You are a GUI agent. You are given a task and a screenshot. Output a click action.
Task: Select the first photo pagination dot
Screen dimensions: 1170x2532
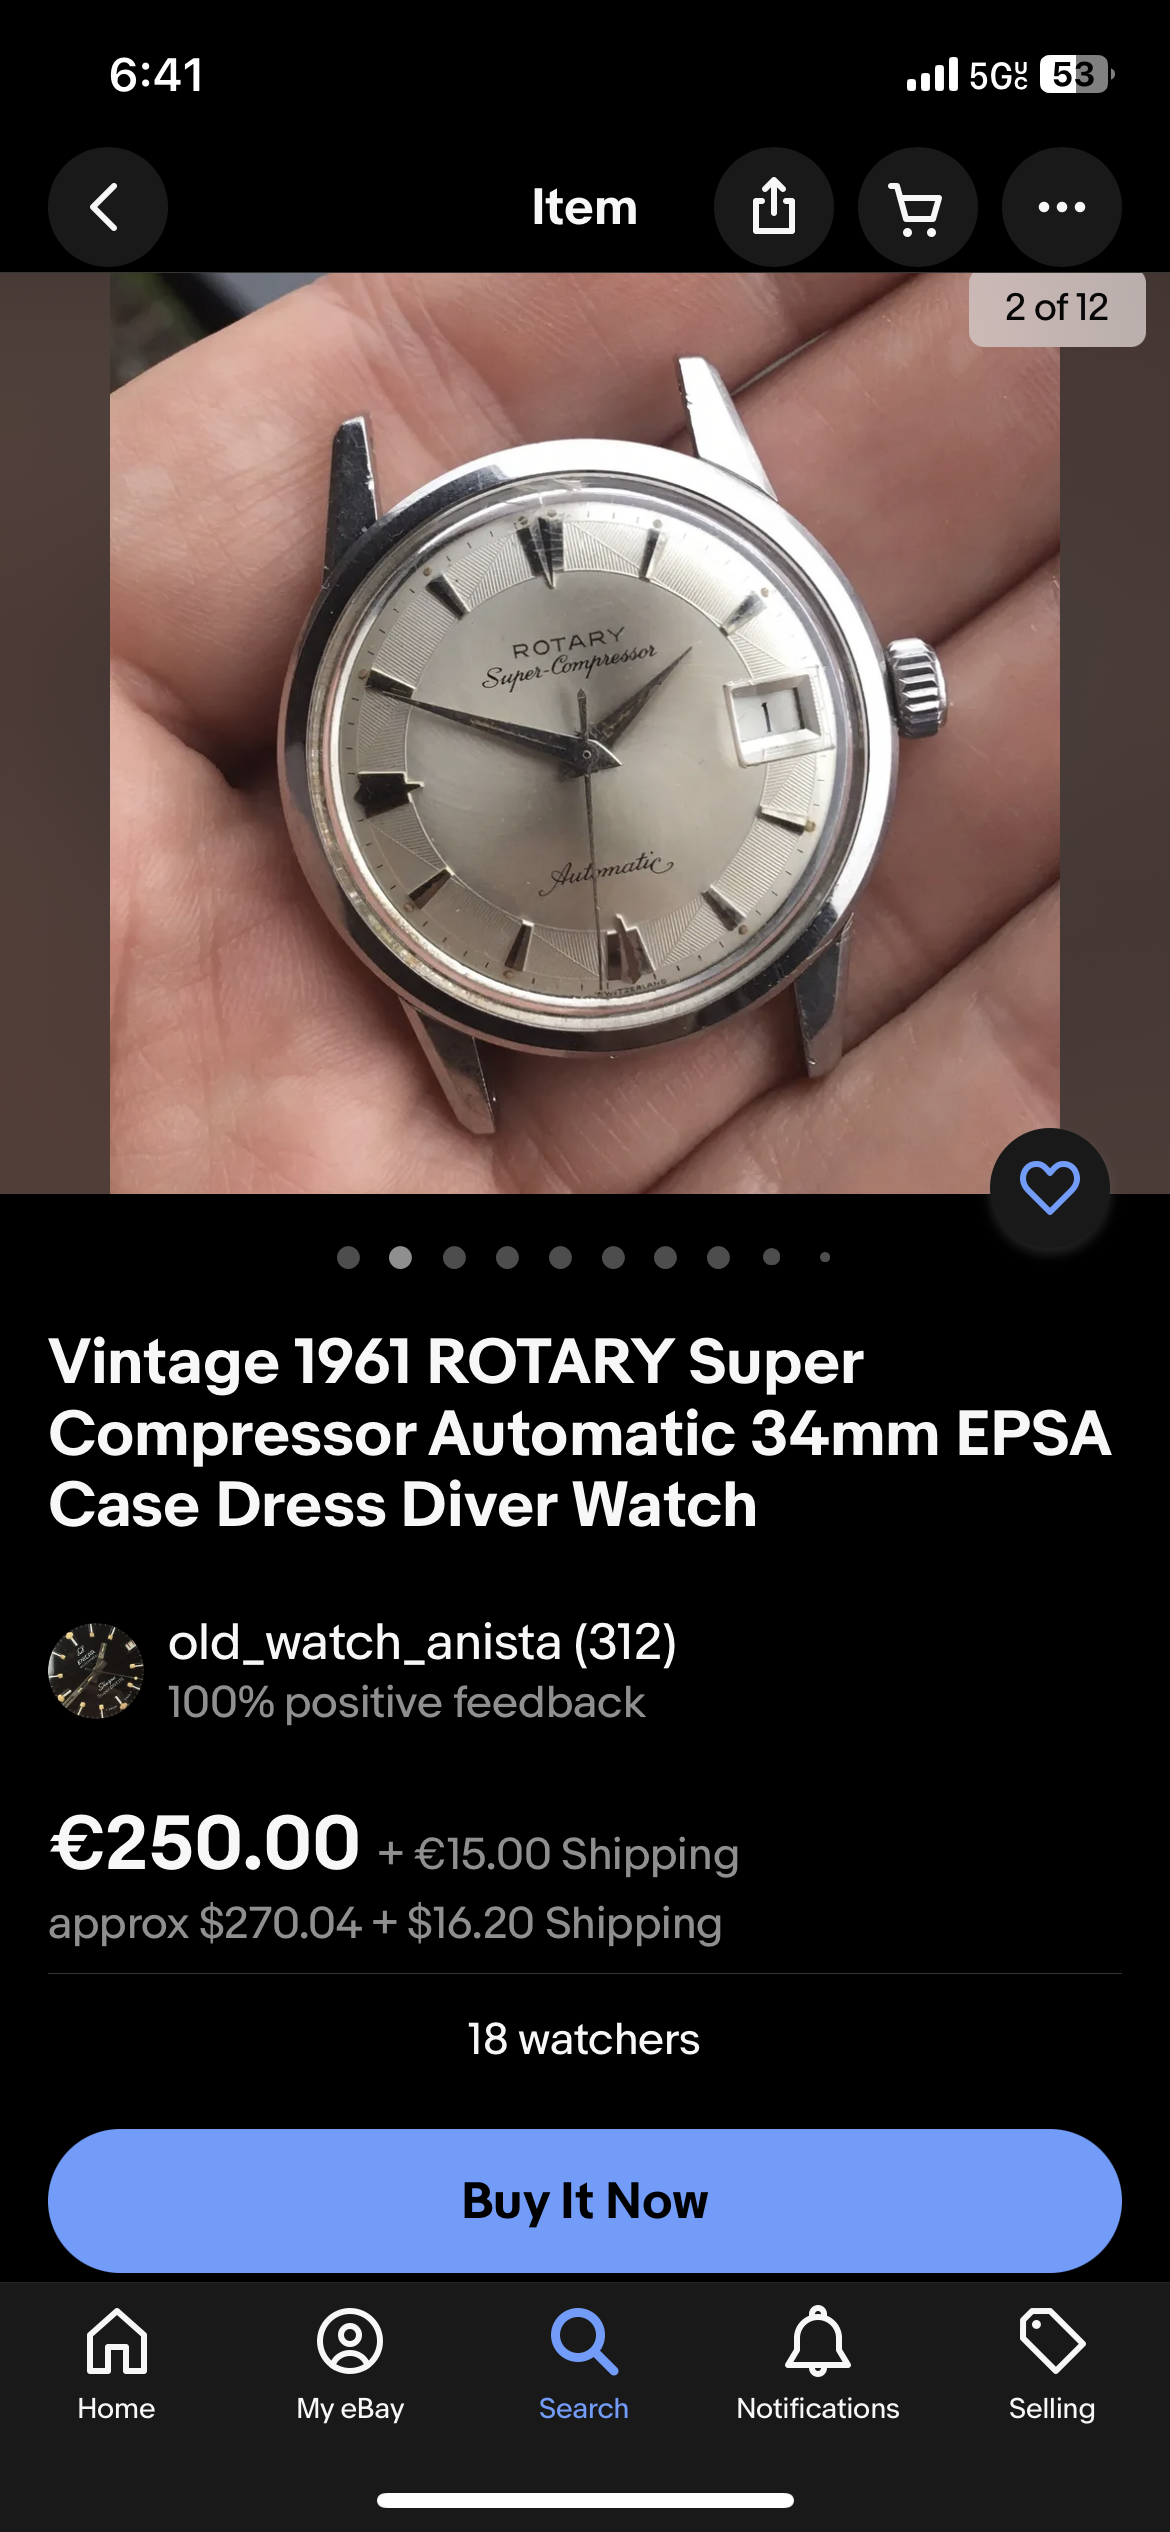click(348, 1257)
